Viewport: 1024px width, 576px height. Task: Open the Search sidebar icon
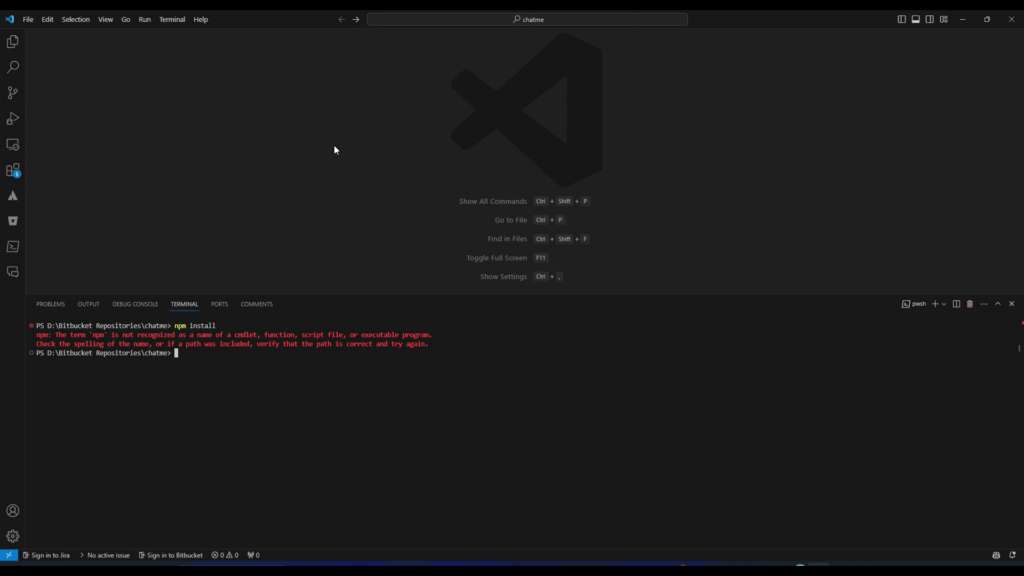[12, 67]
